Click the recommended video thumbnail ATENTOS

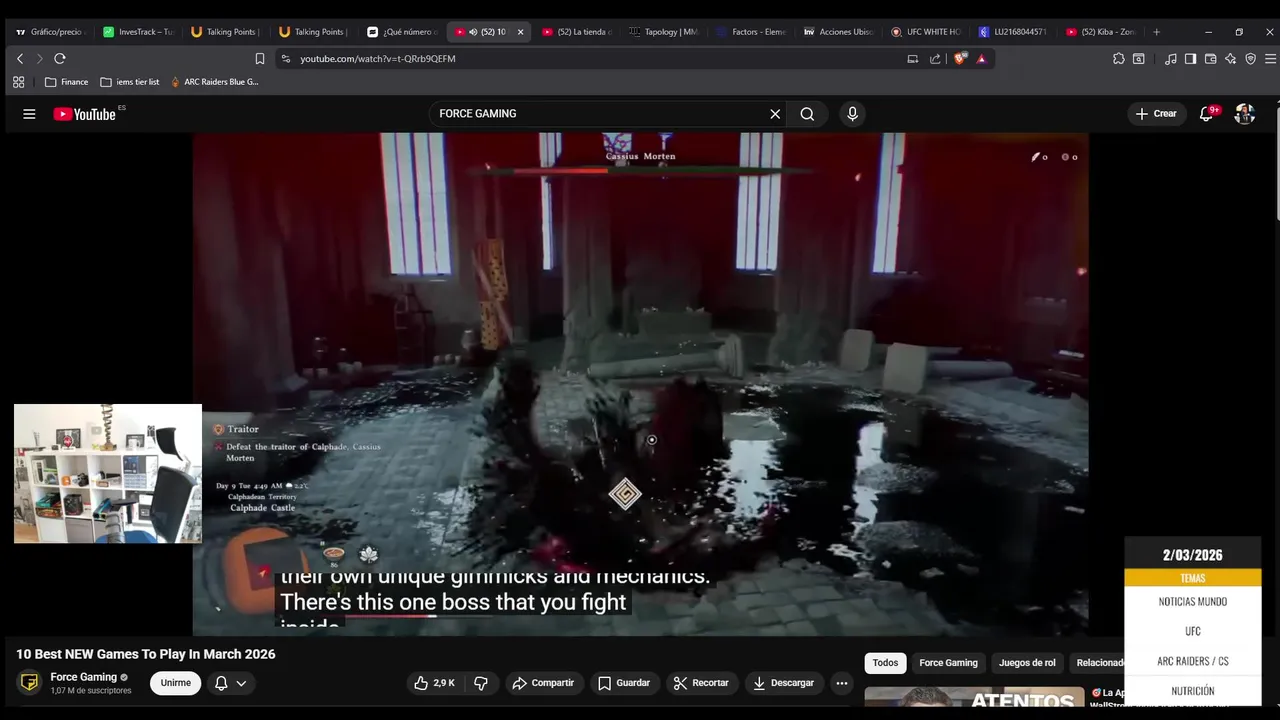pos(975,698)
